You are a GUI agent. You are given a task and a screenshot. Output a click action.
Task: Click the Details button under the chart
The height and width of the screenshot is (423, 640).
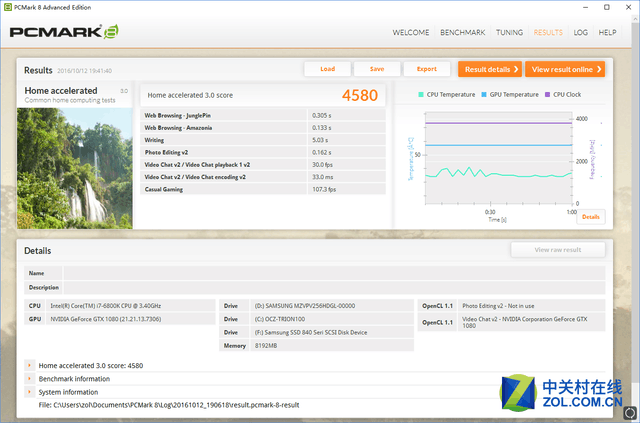591,217
